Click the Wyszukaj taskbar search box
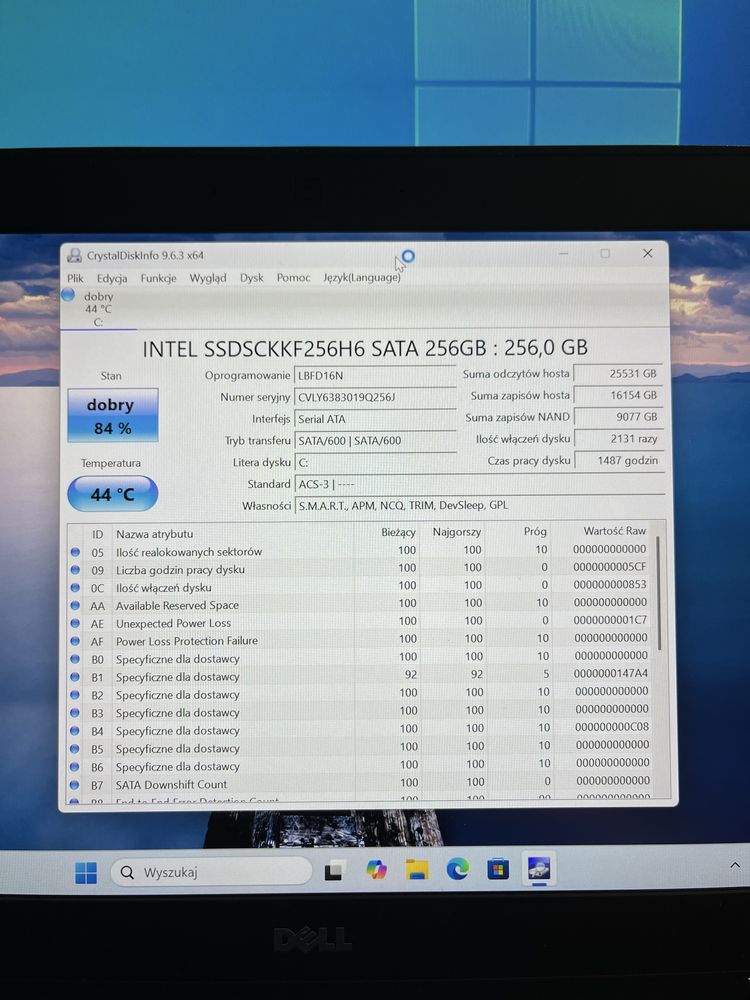 pos(211,872)
